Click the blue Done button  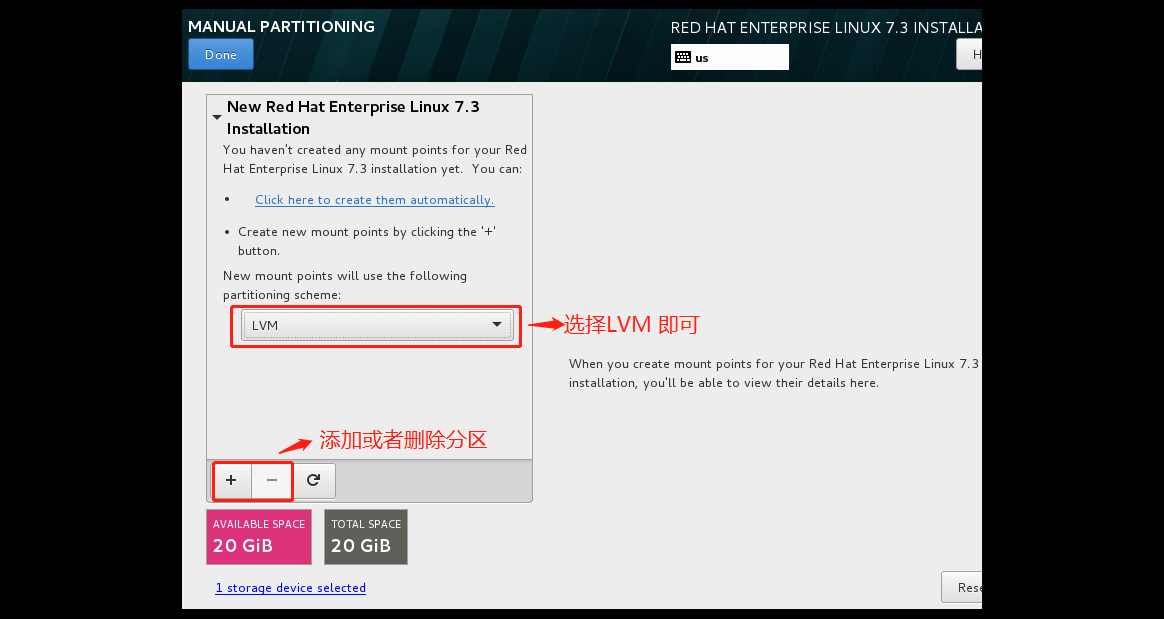click(220, 54)
